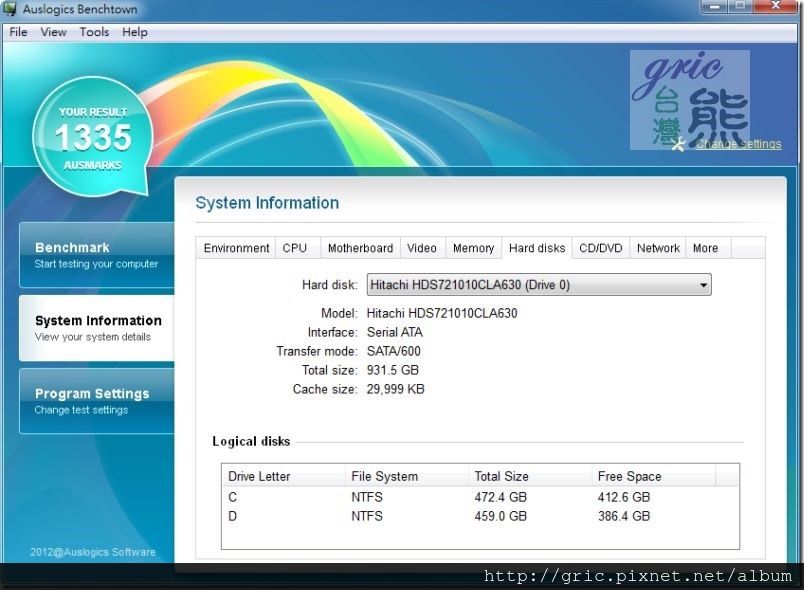Click the More tab
The height and width of the screenshot is (590, 804).
pyautogui.click(x=705, y=248)
